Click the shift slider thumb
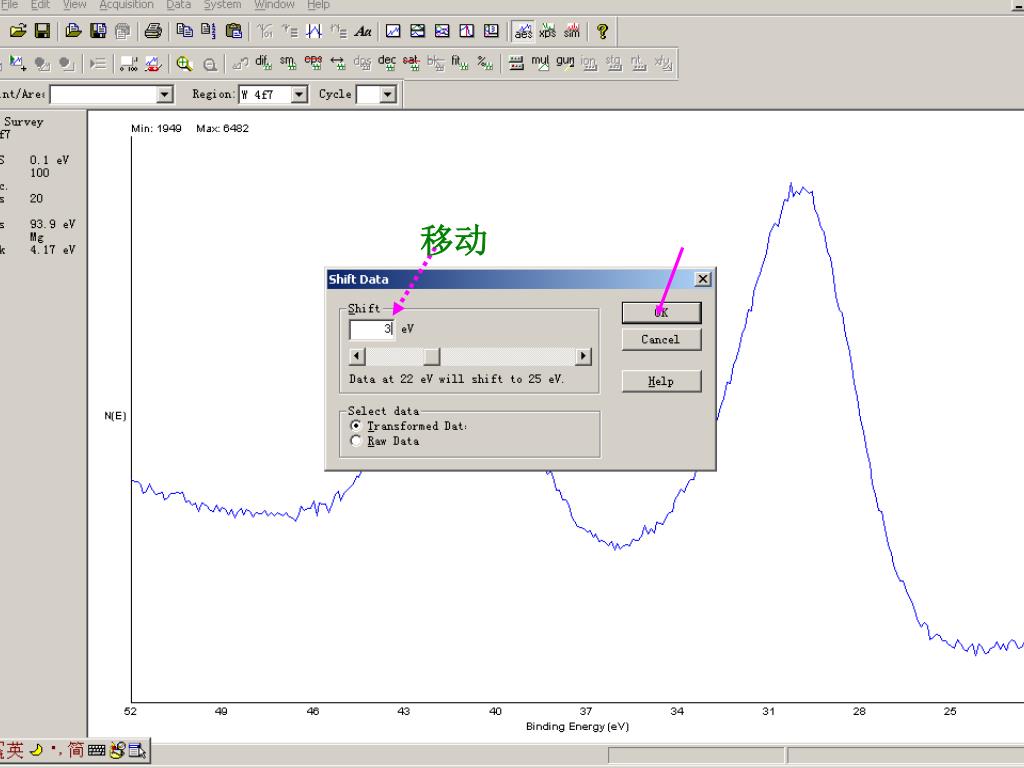Image resolution: width=1024 pixels, height=768 pixels. click(x=432, y=357)
